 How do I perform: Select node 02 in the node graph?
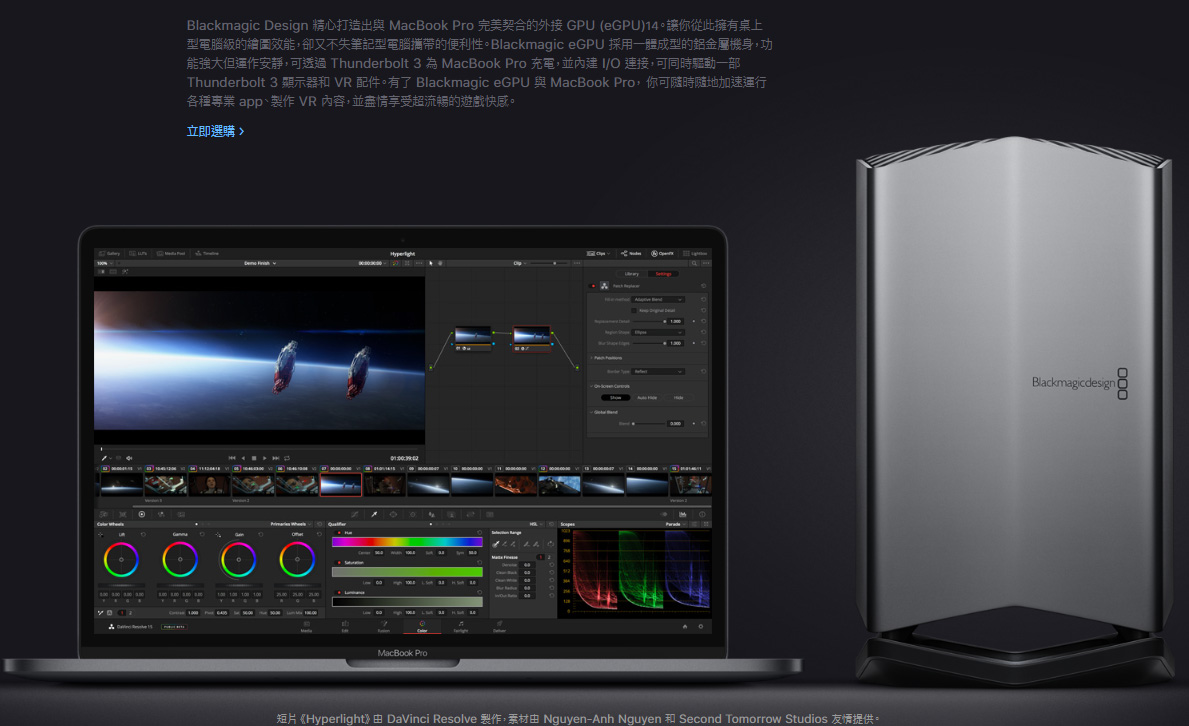(532, 339)
